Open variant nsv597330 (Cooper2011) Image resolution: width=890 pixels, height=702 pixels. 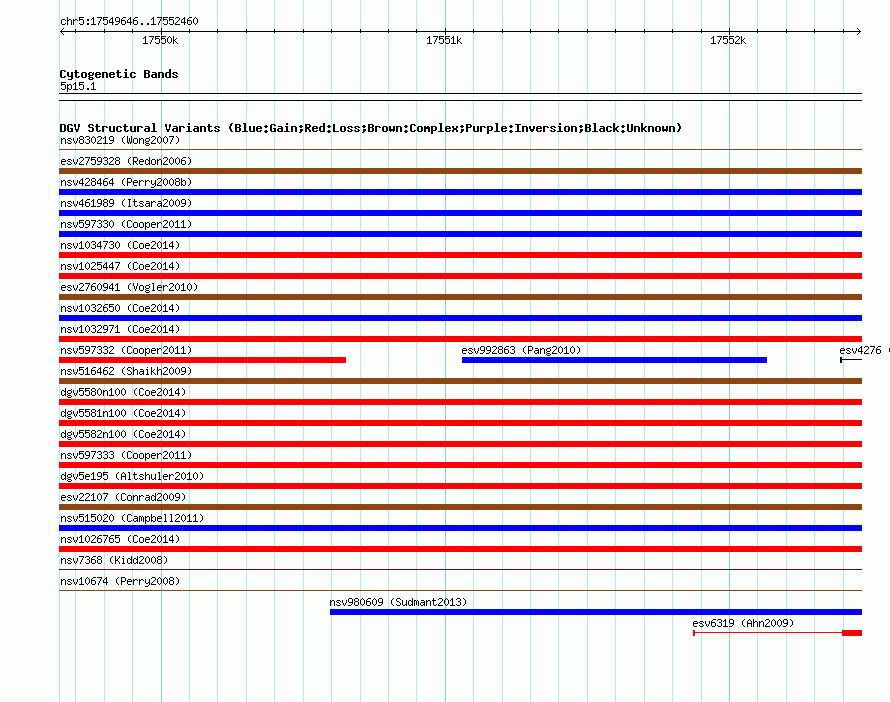126,224
